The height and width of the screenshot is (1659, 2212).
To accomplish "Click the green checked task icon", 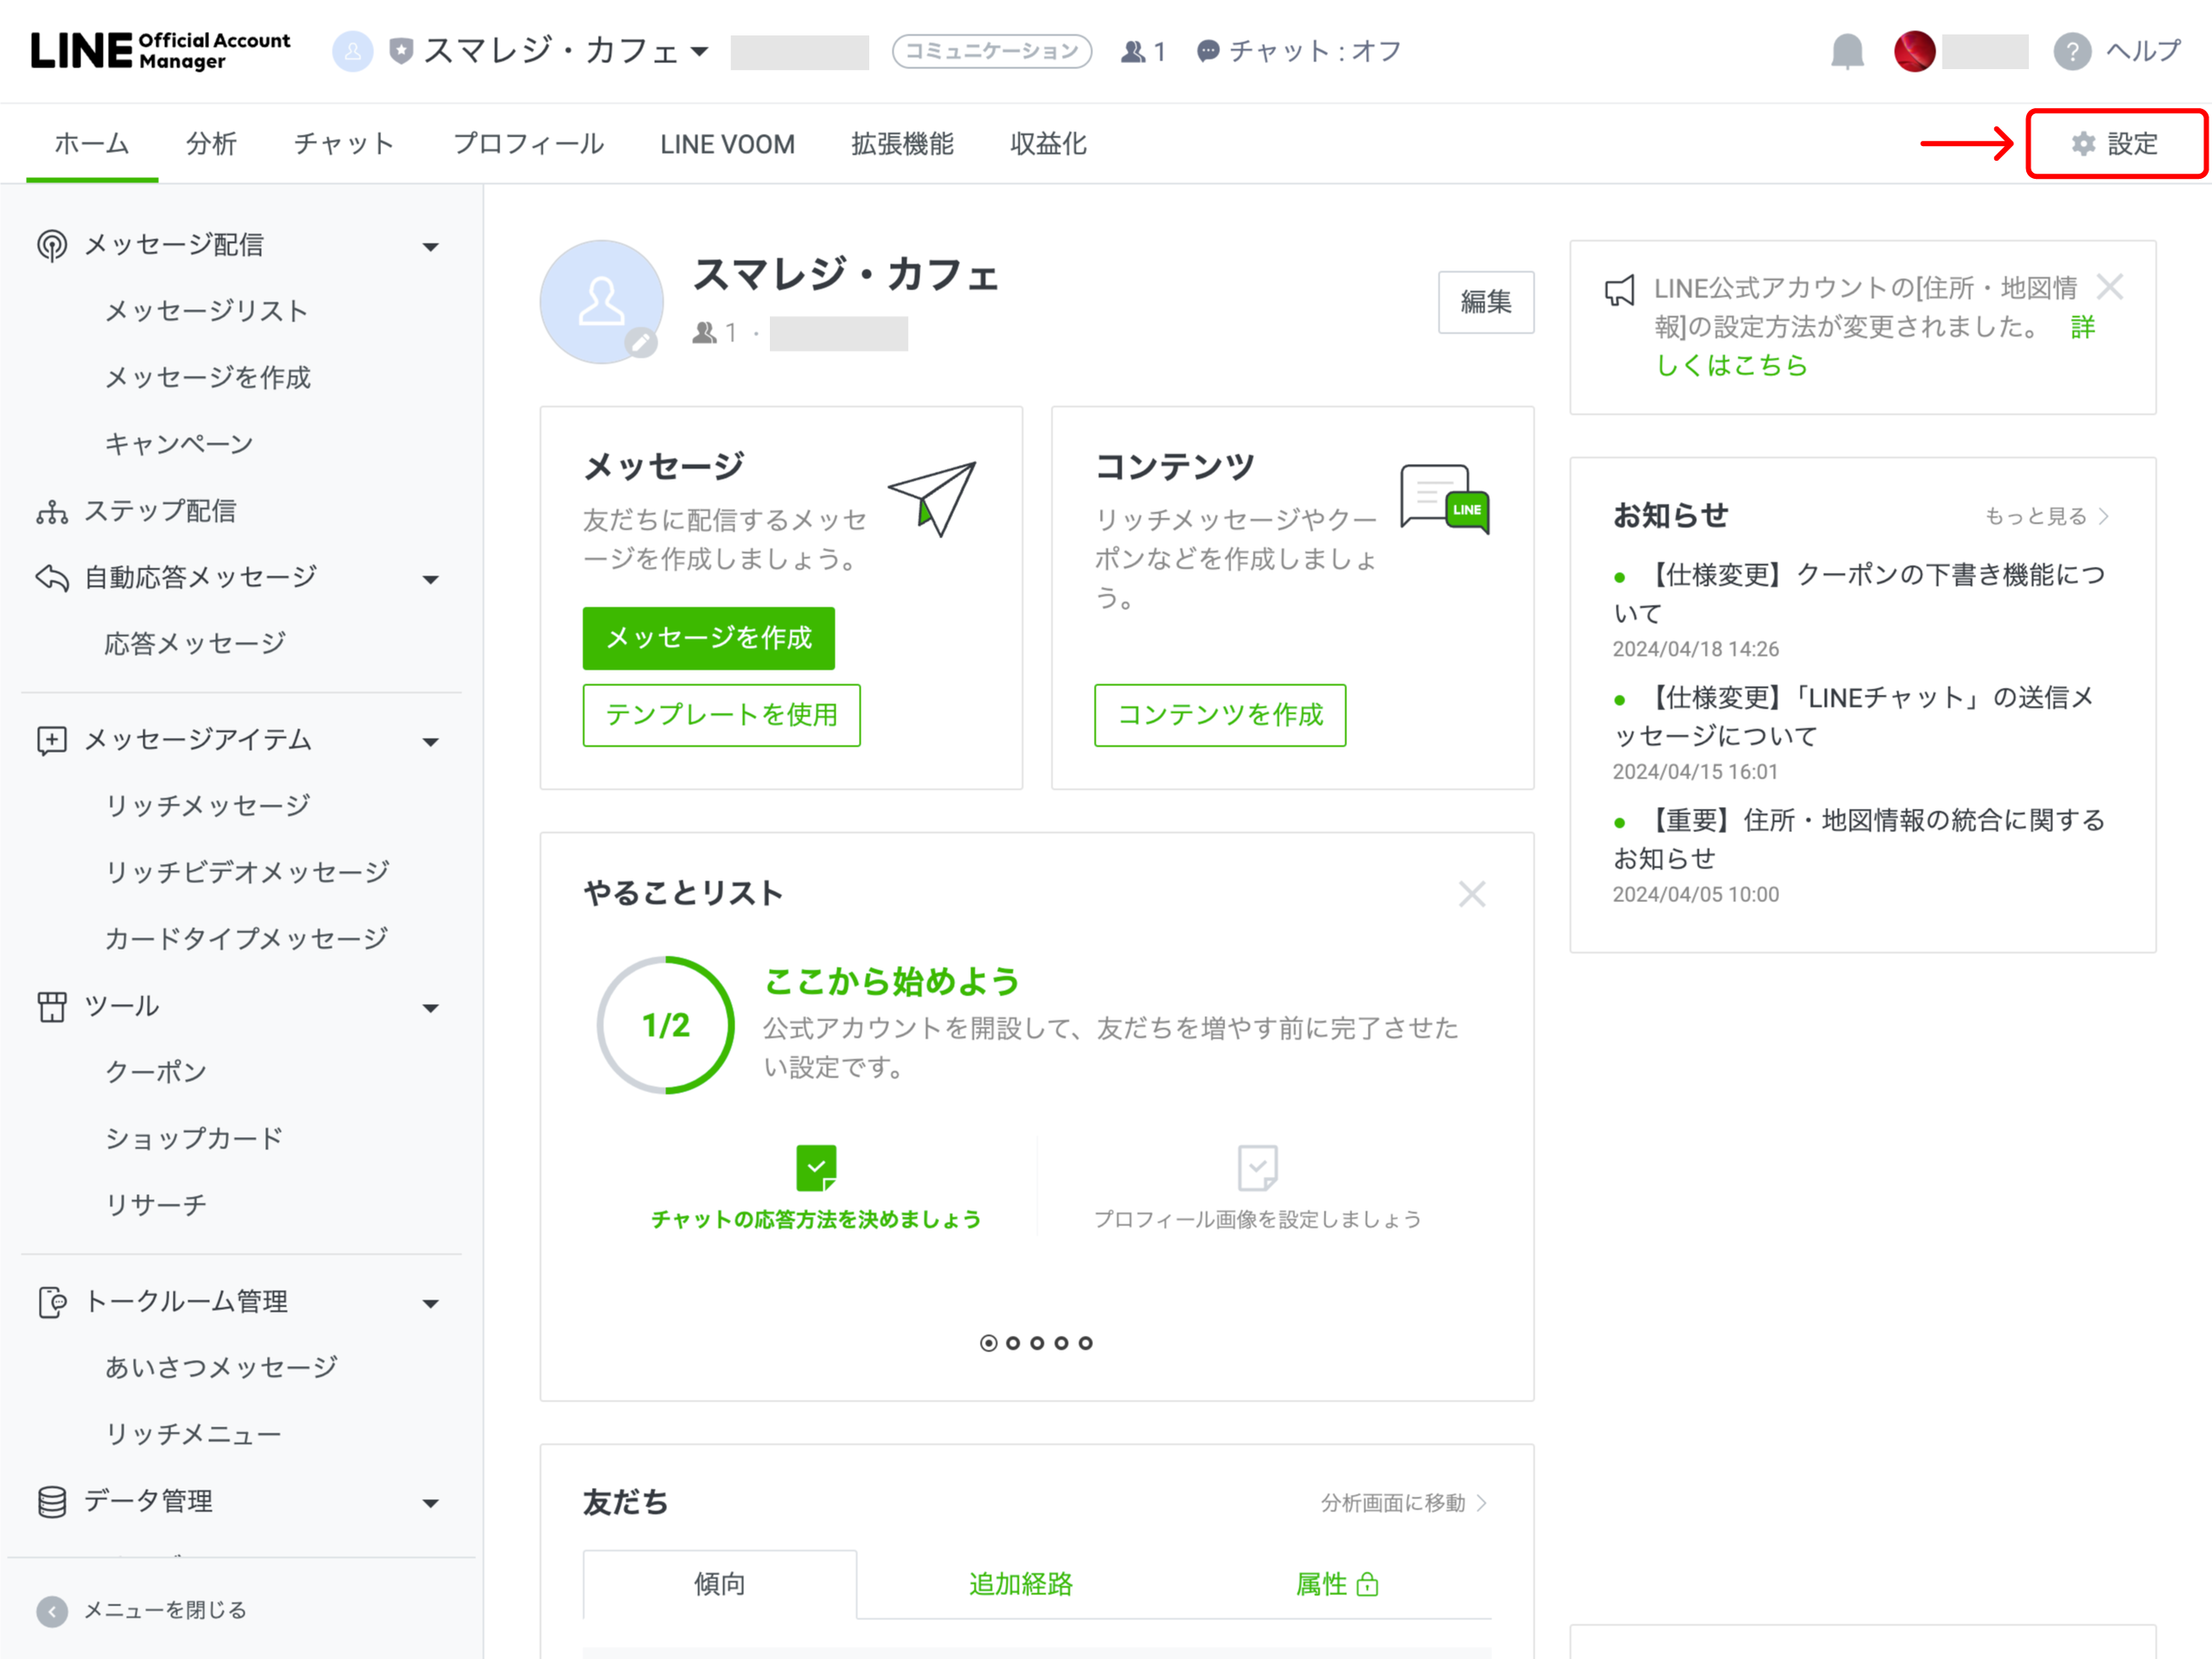I will [x=816, y=1168].
